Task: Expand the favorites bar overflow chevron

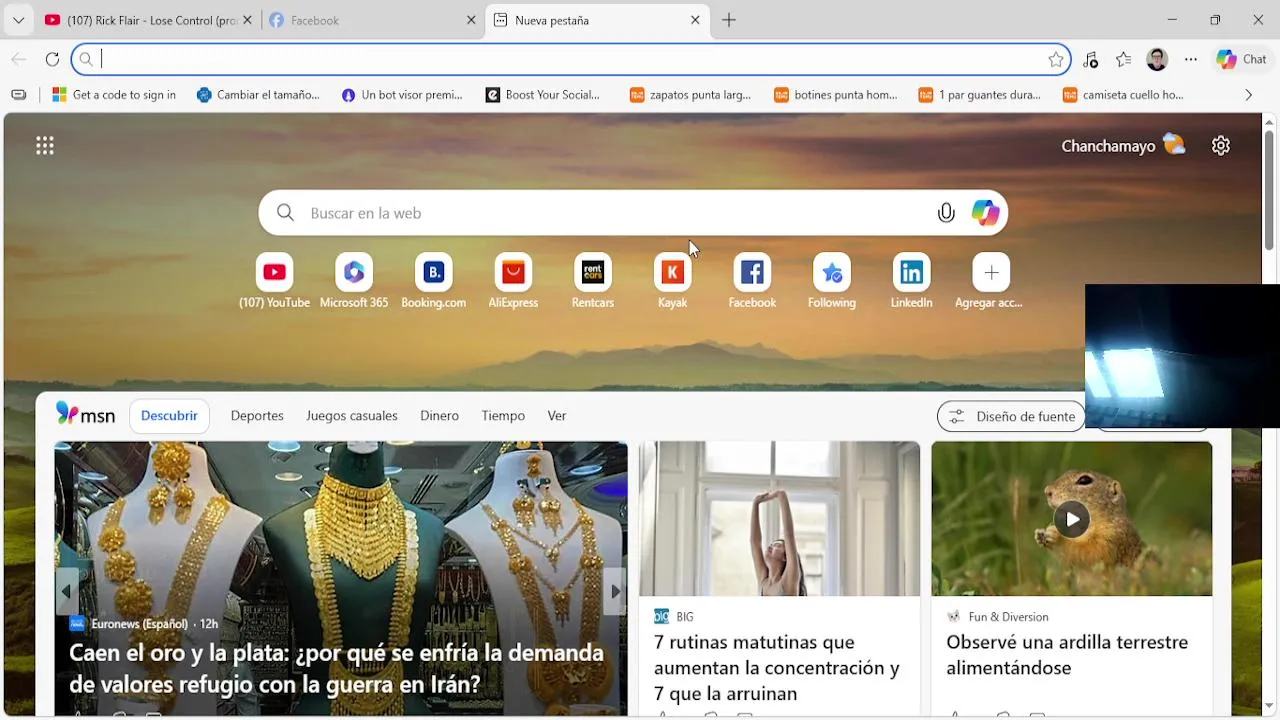Action: [1248, 95]
